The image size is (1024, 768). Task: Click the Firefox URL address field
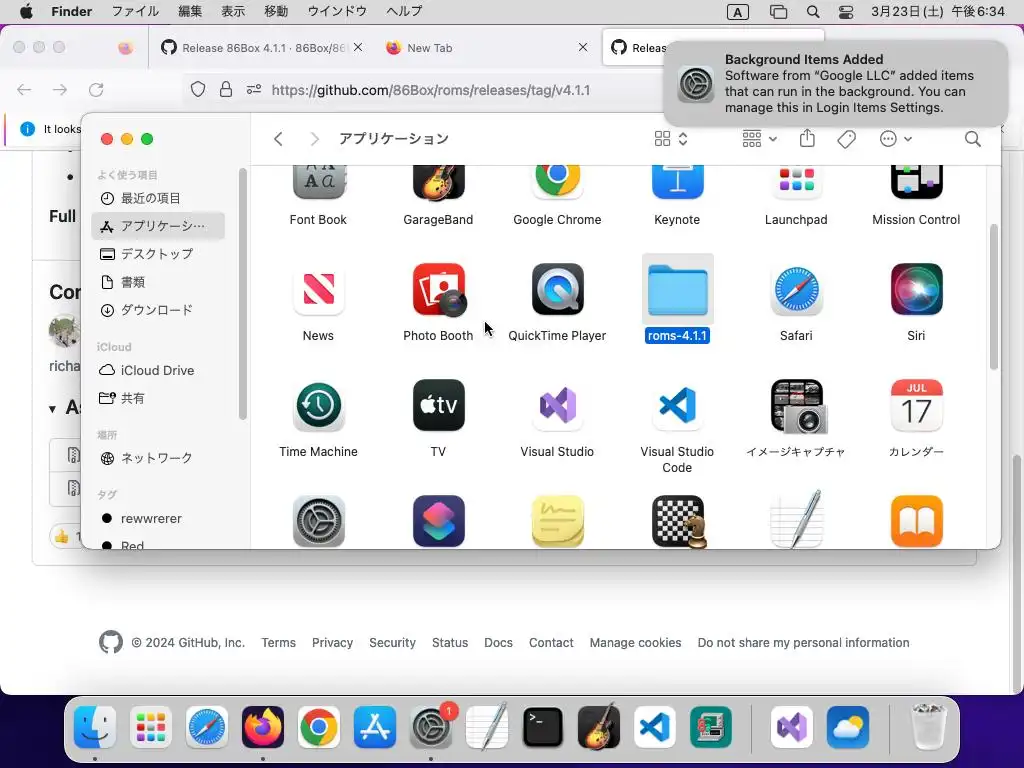(430, 90)
